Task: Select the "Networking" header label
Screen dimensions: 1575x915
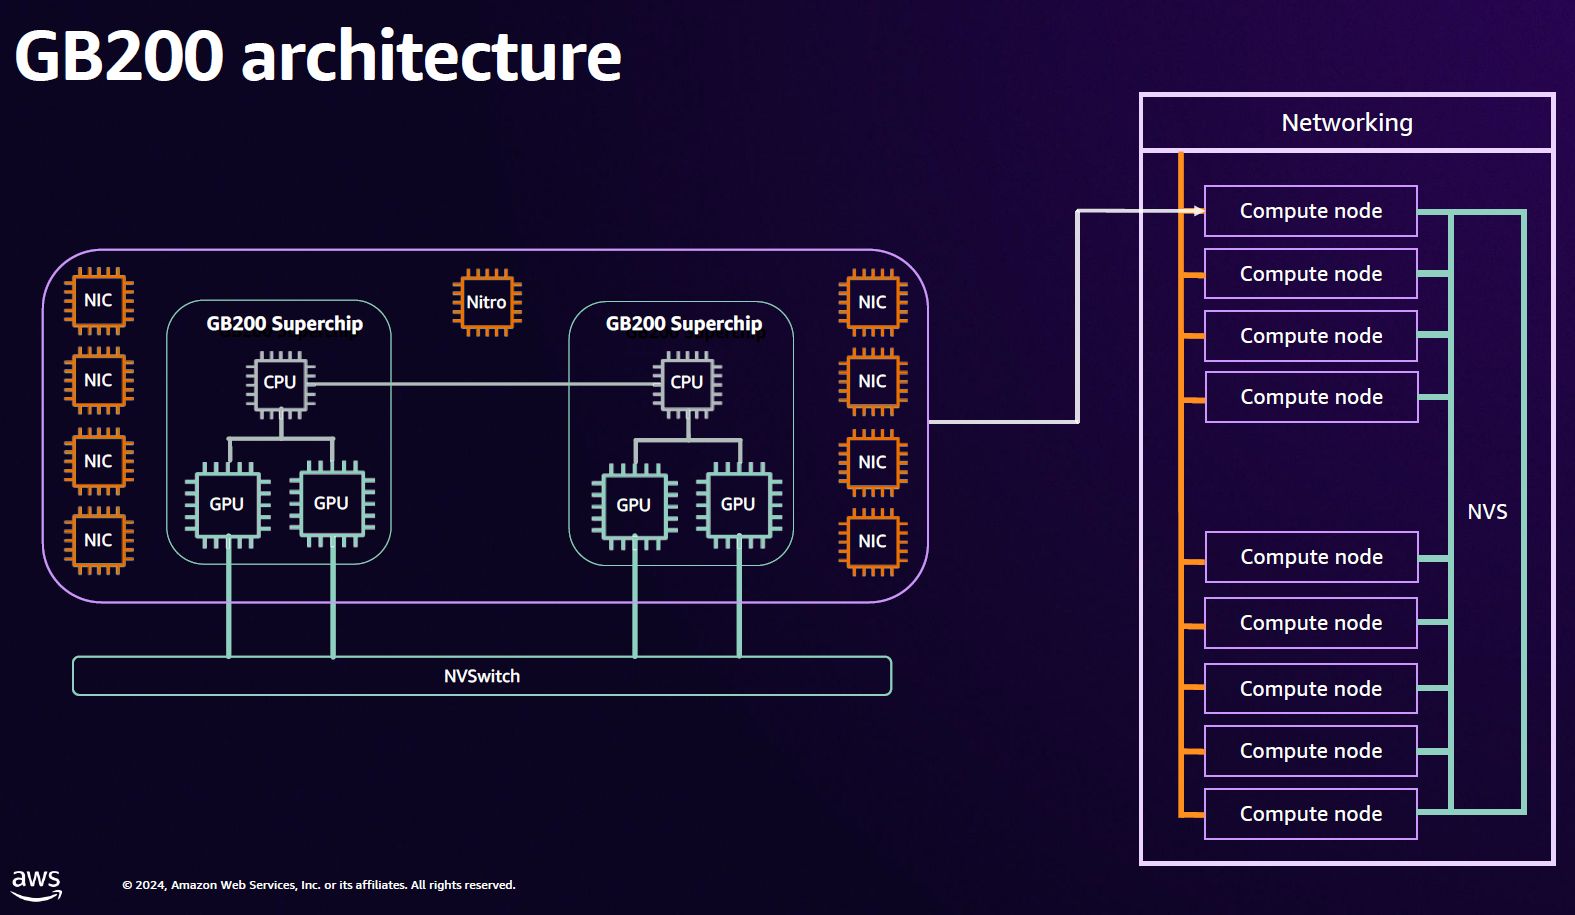Action: tap(1347, 123)
